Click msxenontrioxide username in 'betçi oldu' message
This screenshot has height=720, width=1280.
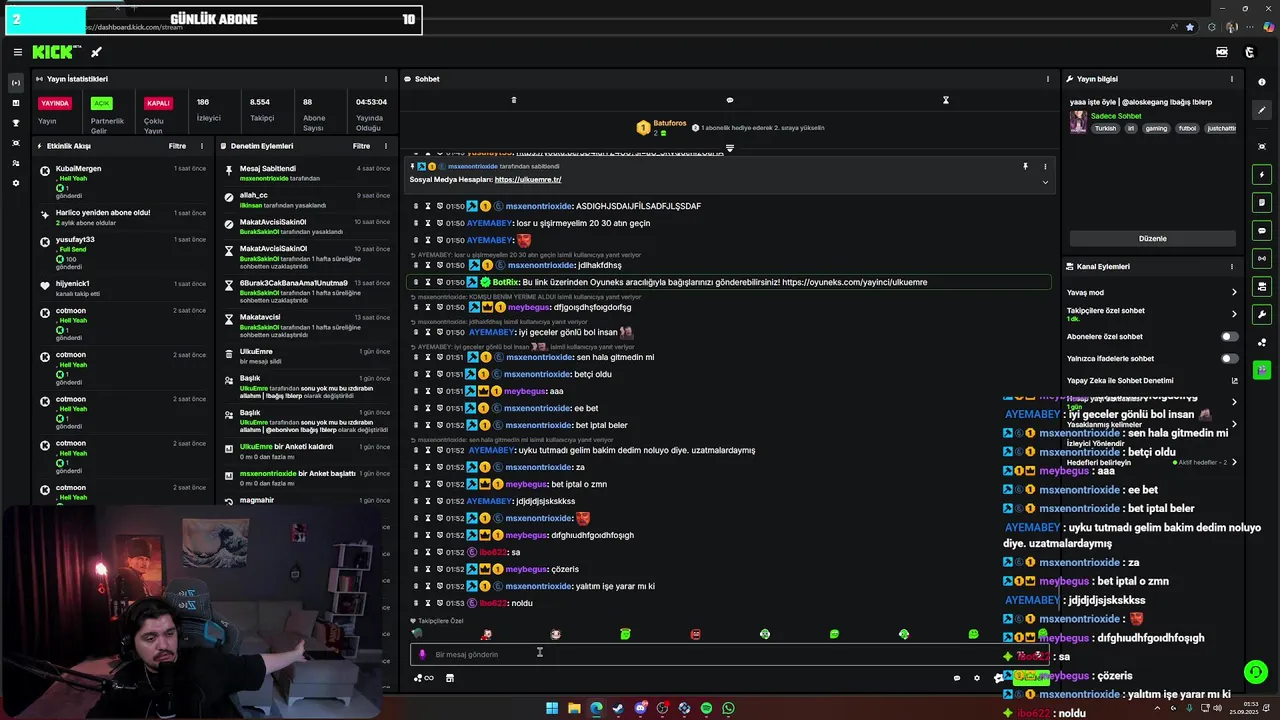coord(538,374)
